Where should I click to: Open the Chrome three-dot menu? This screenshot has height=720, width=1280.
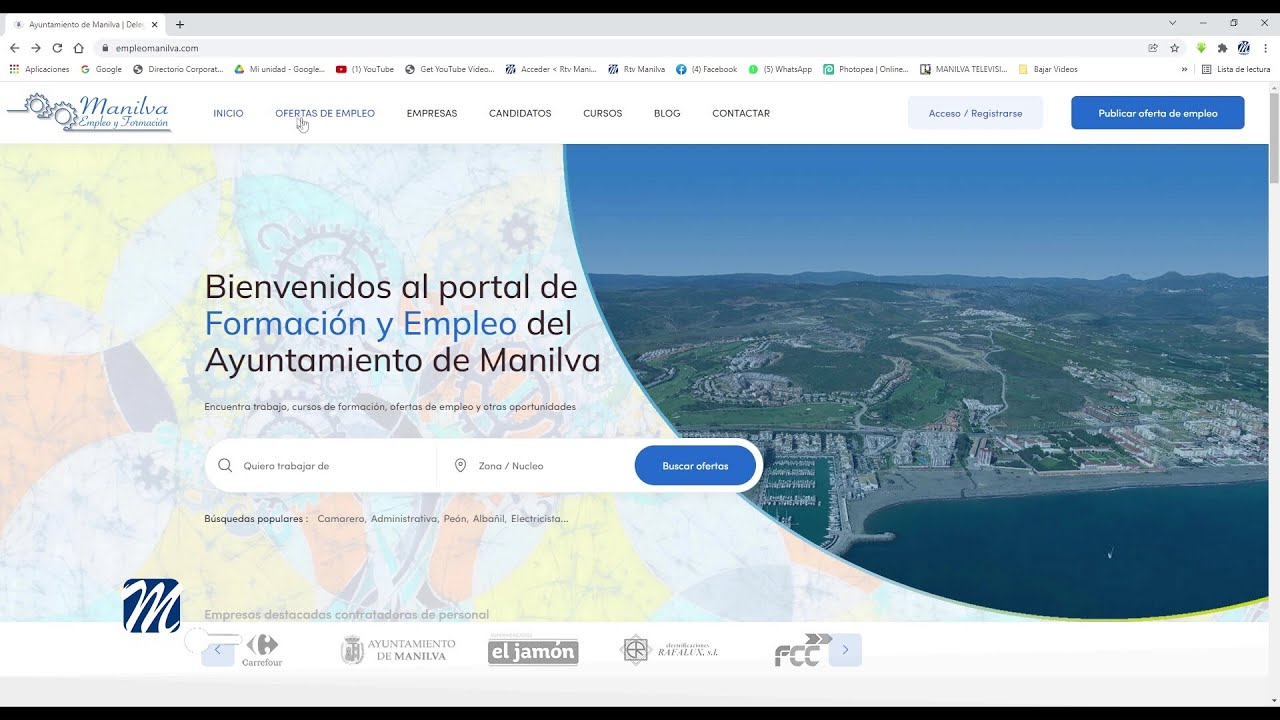[1265, 48]
